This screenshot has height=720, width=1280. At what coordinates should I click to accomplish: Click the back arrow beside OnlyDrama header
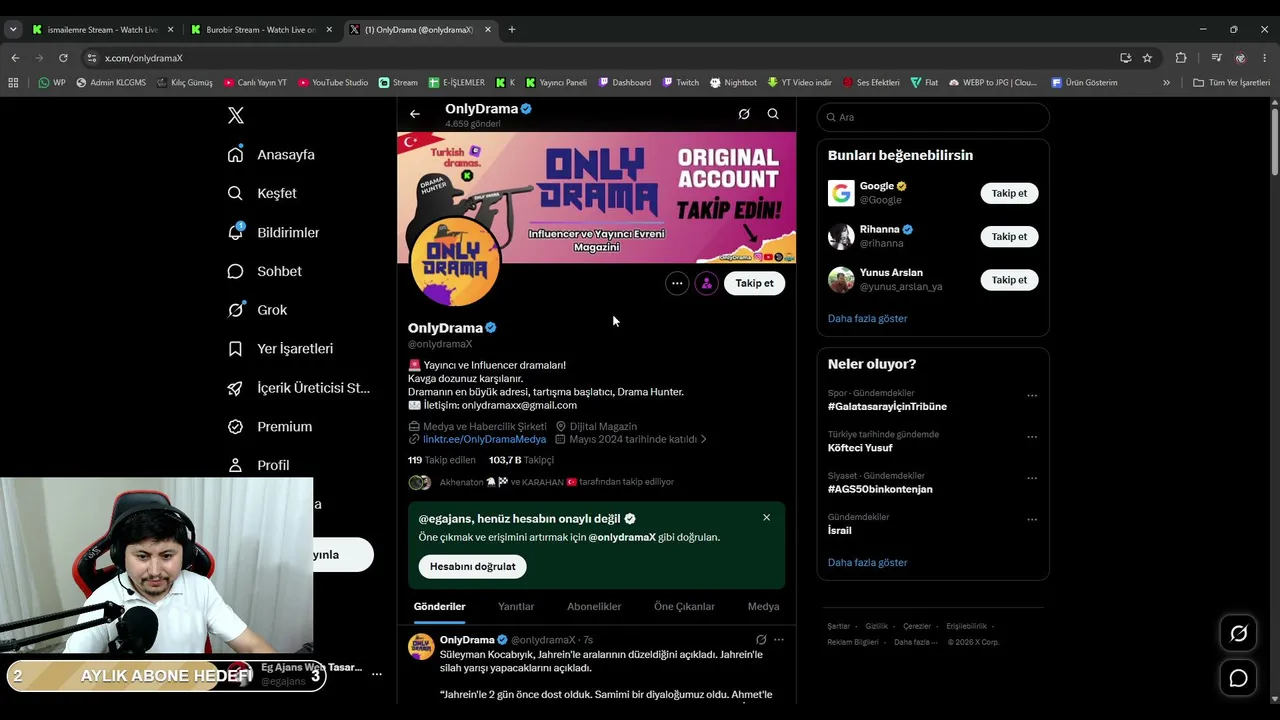(x=415, y=114)
